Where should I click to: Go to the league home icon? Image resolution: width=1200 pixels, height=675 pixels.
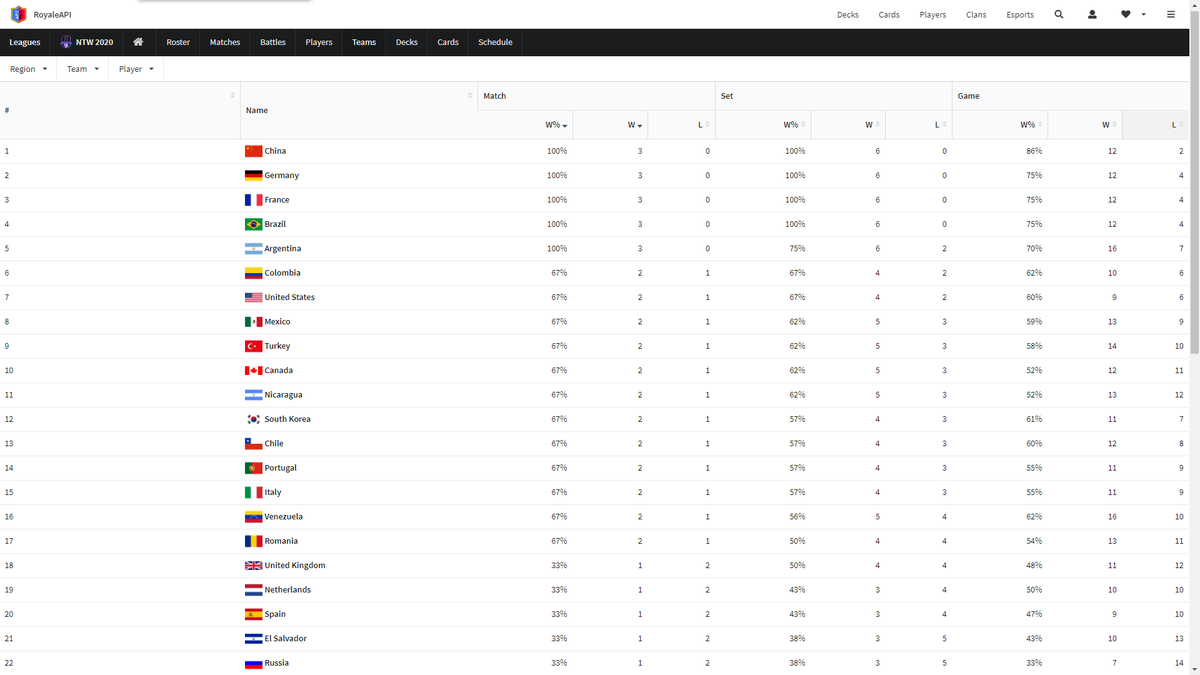(138, 42)
